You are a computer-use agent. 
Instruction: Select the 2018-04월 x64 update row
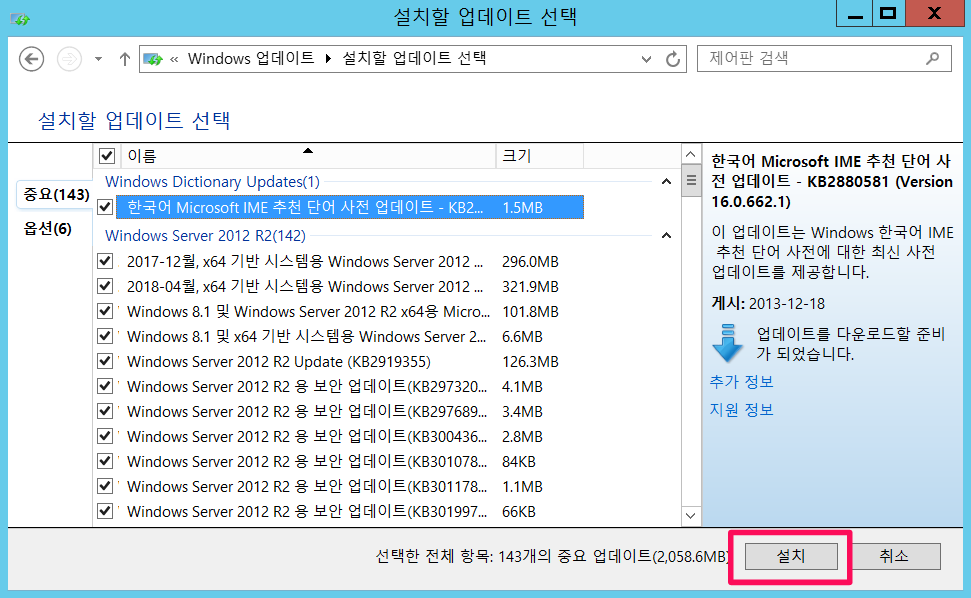click(x=350, y=287)
